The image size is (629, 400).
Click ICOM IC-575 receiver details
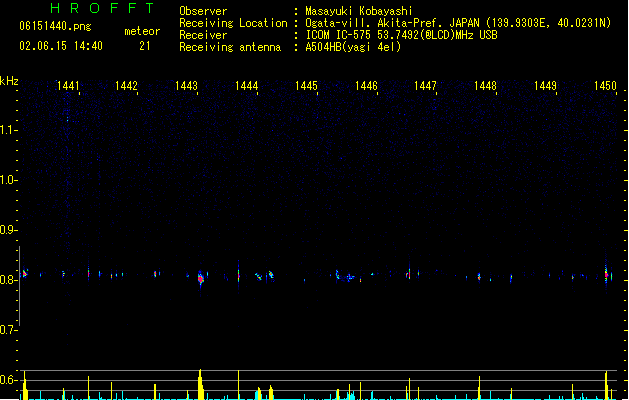point(402,35)
